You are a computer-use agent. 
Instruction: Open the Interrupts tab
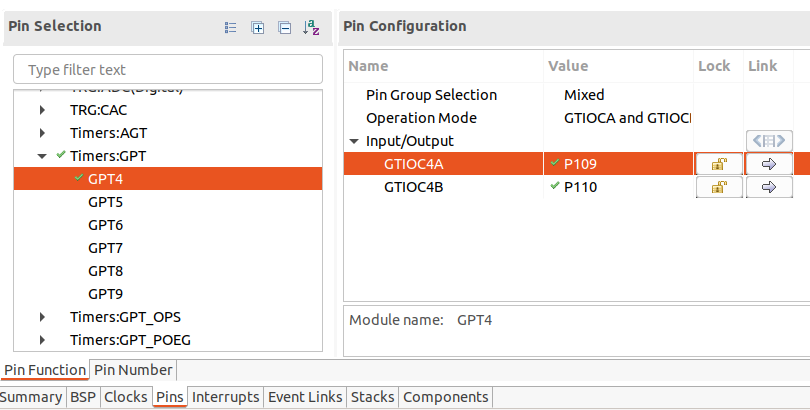[x=225, y=397]
